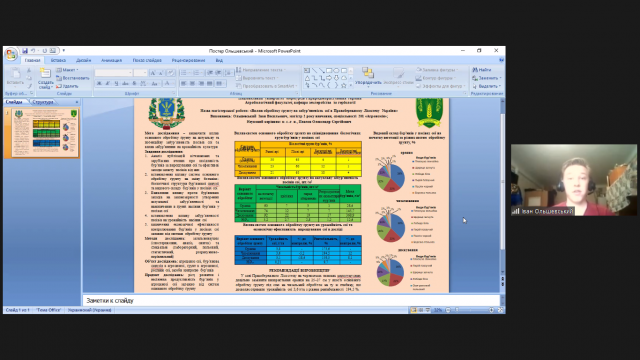Open the Главная ribbon tab
This screenshot has height=360, width=640.
point(32,60)
